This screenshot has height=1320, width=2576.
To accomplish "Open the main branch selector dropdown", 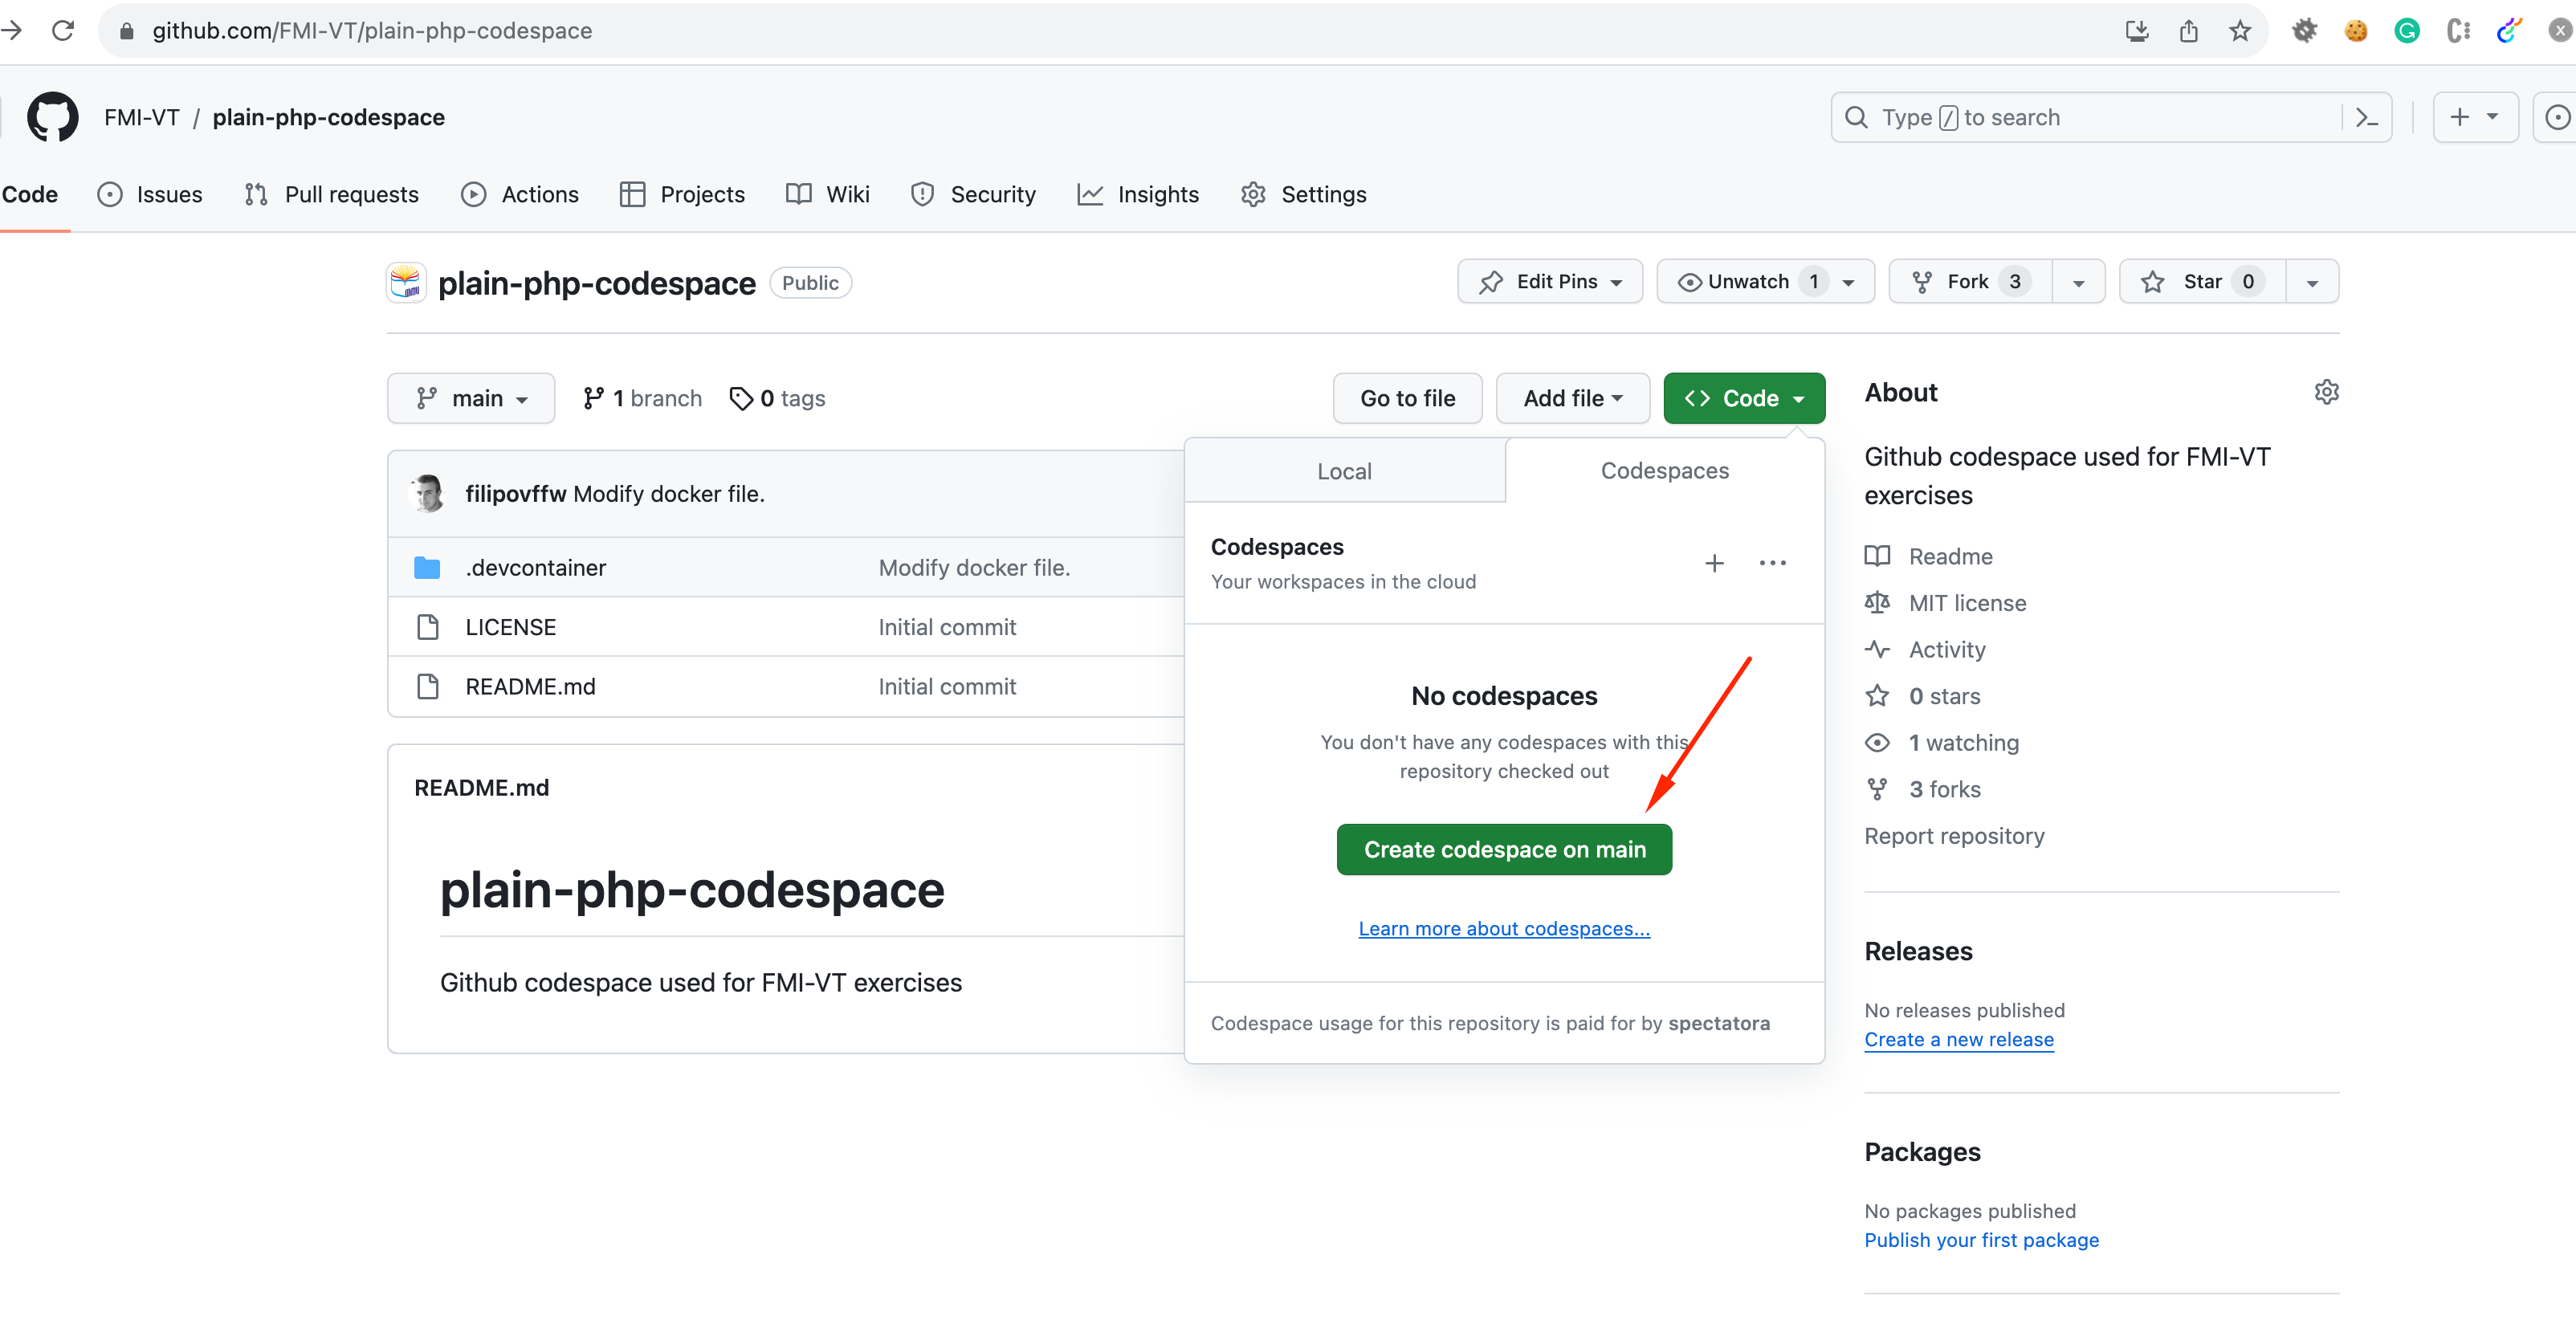I will [x=471, y=398].
